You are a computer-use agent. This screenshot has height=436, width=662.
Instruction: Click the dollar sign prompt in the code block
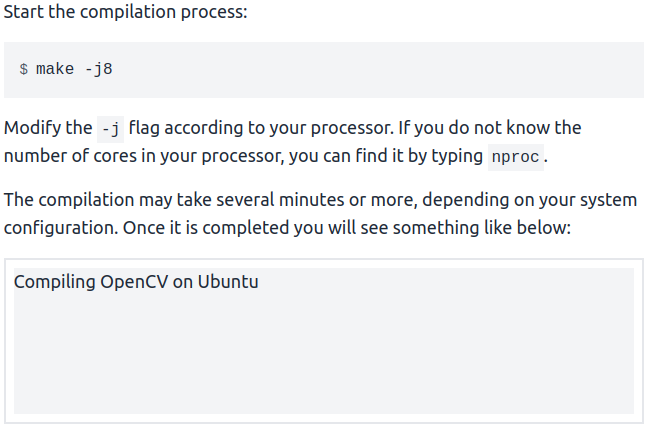[24, 70]
